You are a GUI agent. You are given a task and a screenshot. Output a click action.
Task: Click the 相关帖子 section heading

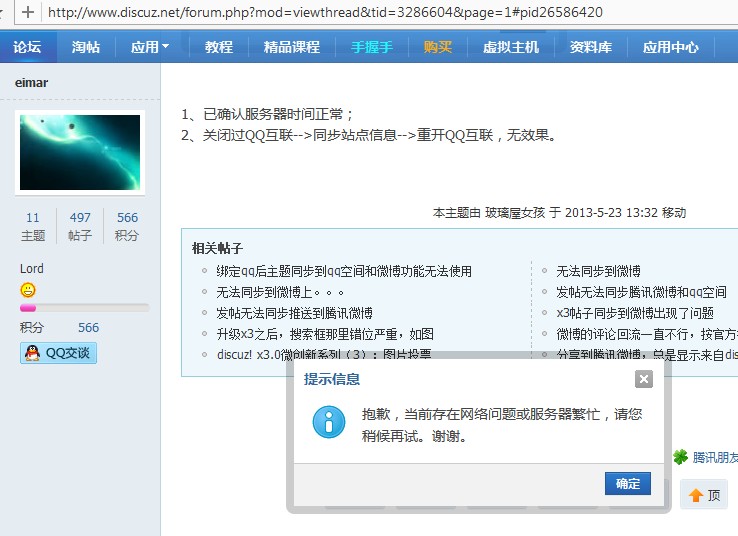click(217, 248)
